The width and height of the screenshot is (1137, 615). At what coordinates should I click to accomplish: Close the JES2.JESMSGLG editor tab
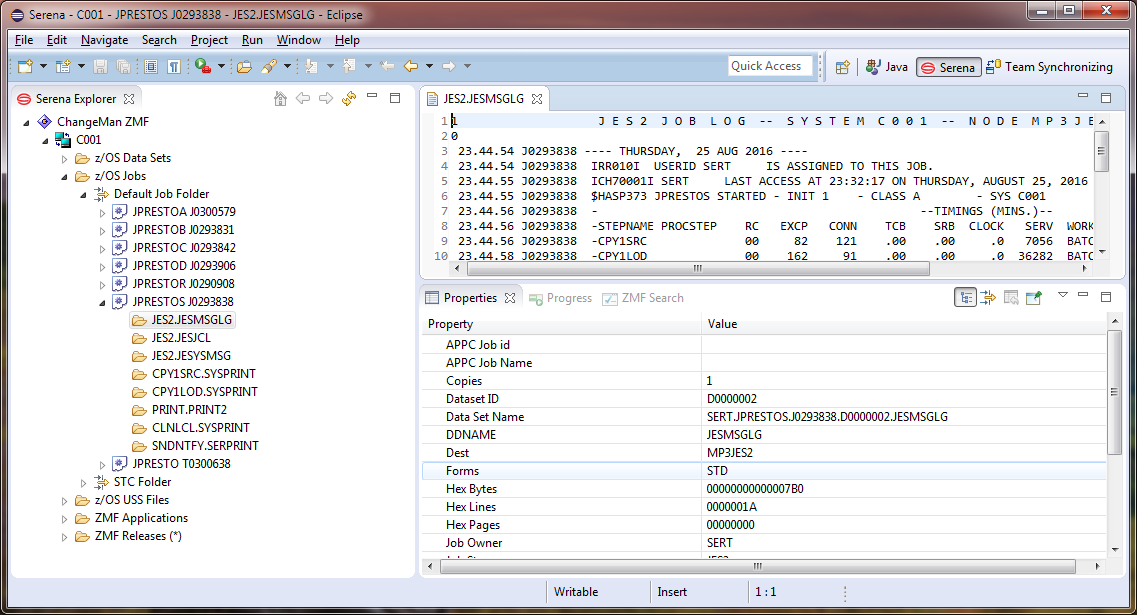tap(537, 99)
